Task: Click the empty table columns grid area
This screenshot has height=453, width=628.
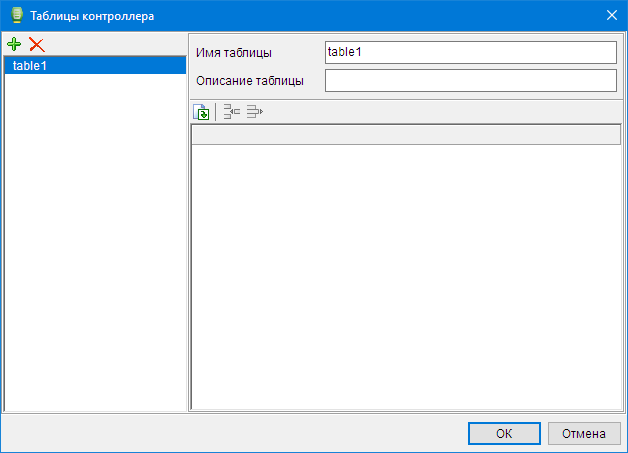Action: coord(405,275)
